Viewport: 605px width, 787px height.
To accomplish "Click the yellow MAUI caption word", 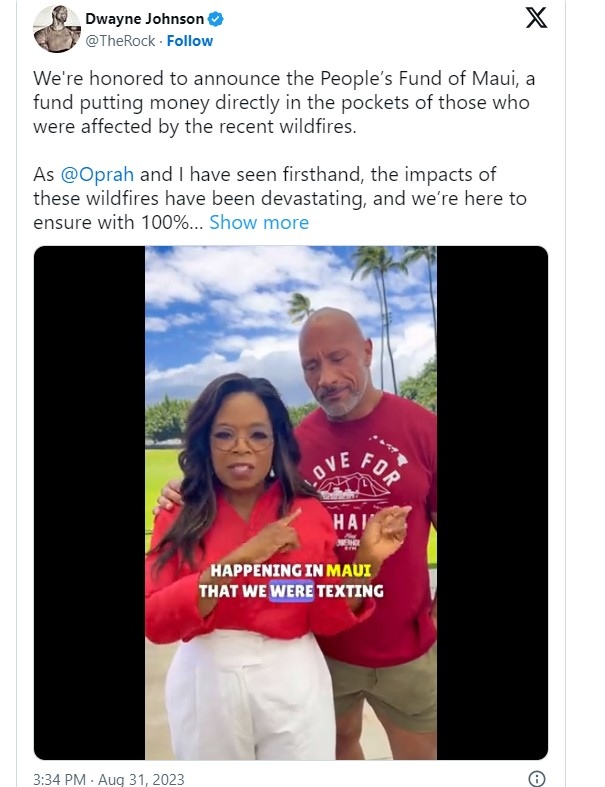I will point(348,571).
